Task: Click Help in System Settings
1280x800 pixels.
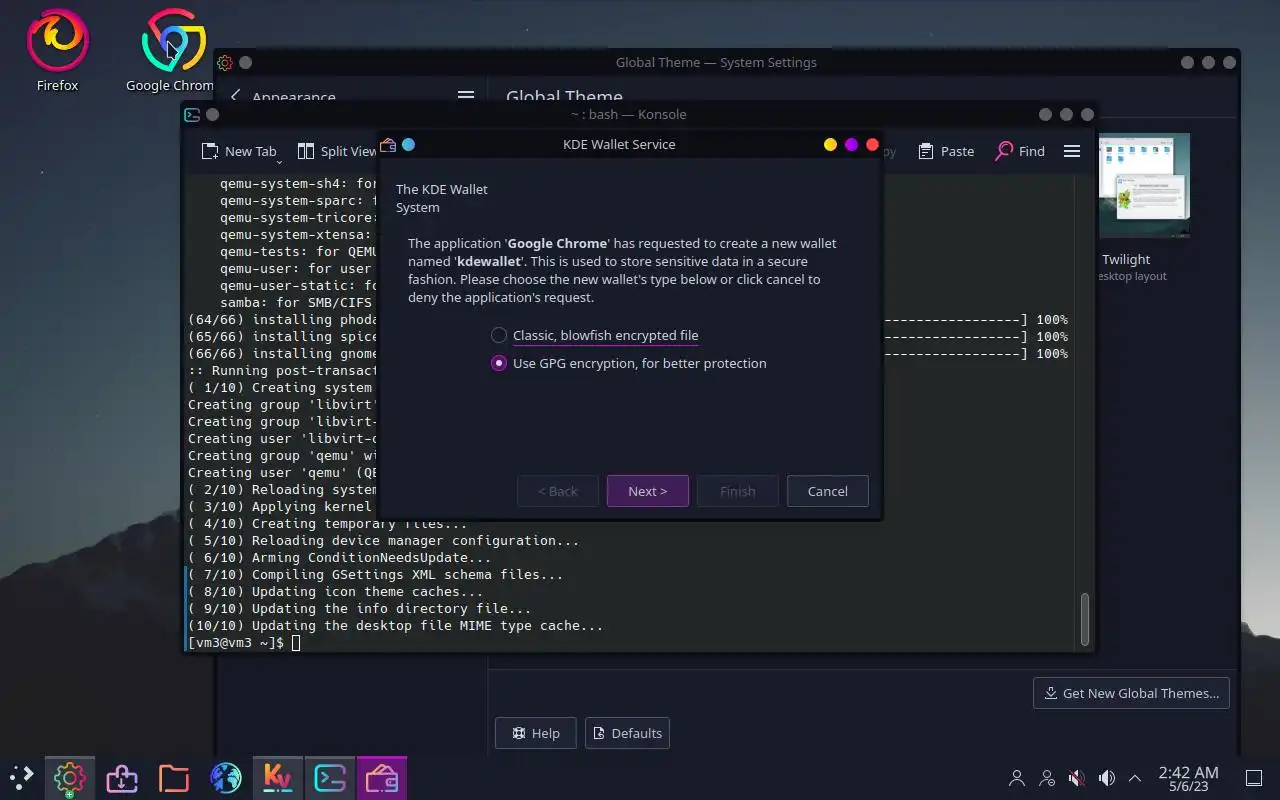Action: click(x=535, y=733)
